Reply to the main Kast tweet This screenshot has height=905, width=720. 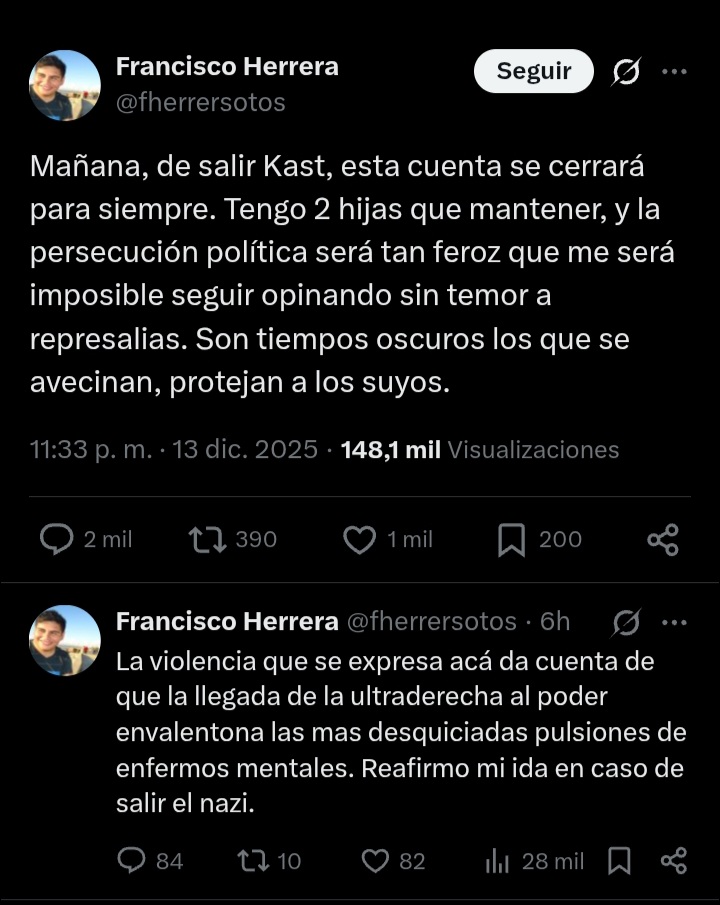(57, 540)
